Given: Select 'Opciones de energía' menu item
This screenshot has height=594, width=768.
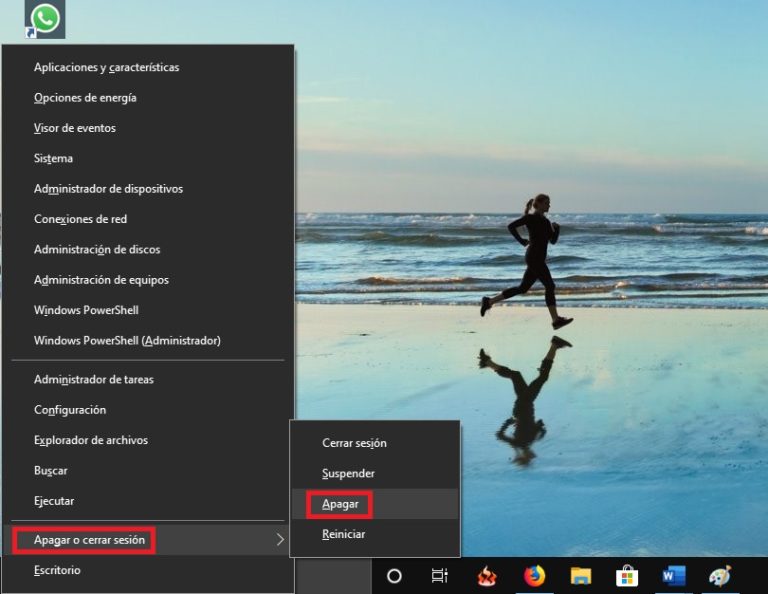Looking at the screenshot, I should [x=85, y=98].
